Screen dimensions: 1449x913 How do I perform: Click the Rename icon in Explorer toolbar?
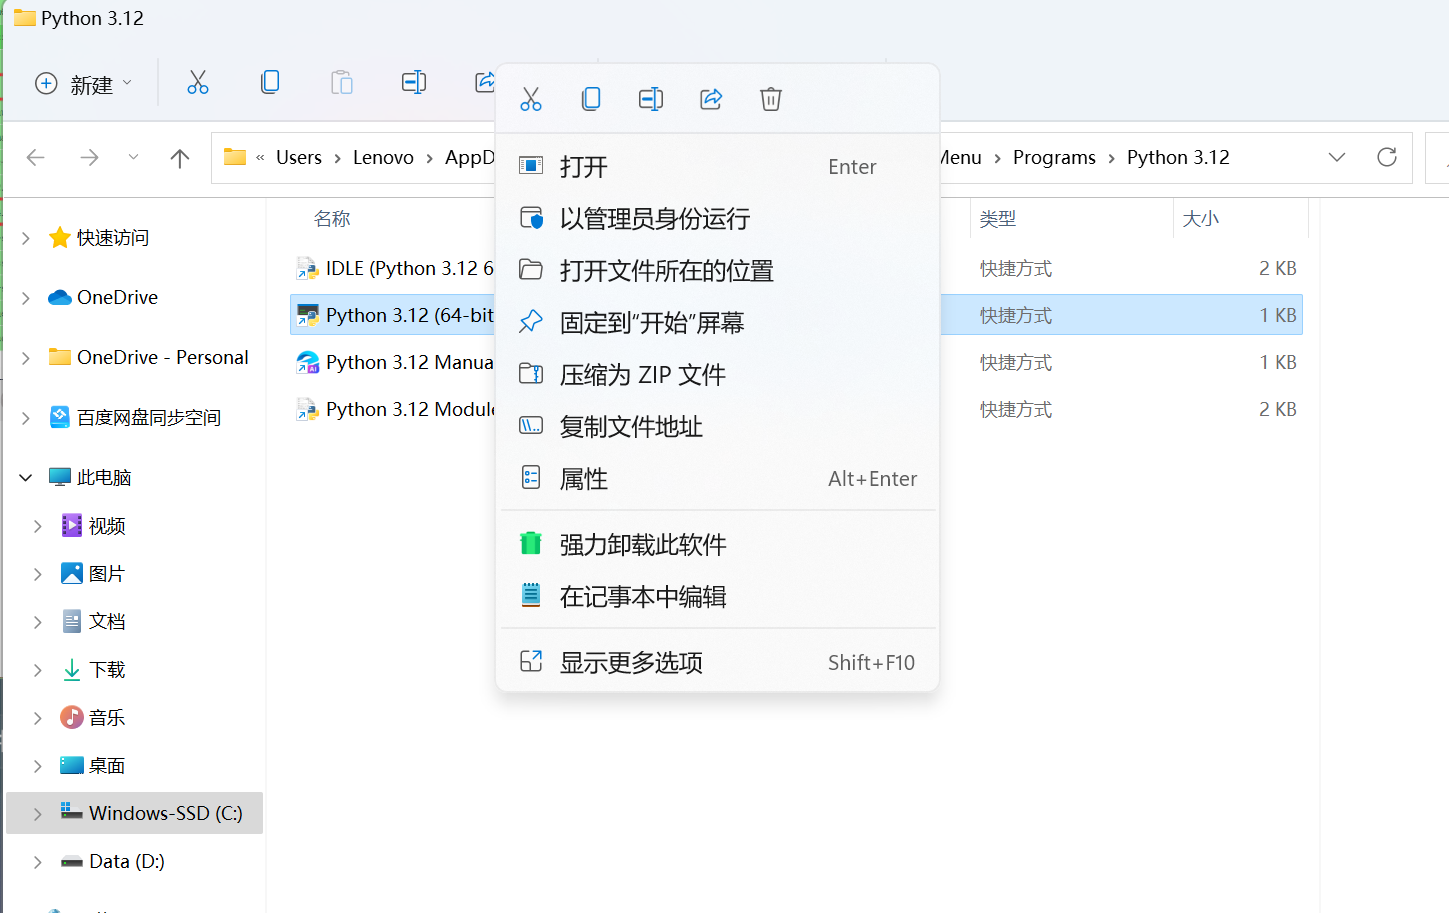pyautogui.click(x=414, y=82)
